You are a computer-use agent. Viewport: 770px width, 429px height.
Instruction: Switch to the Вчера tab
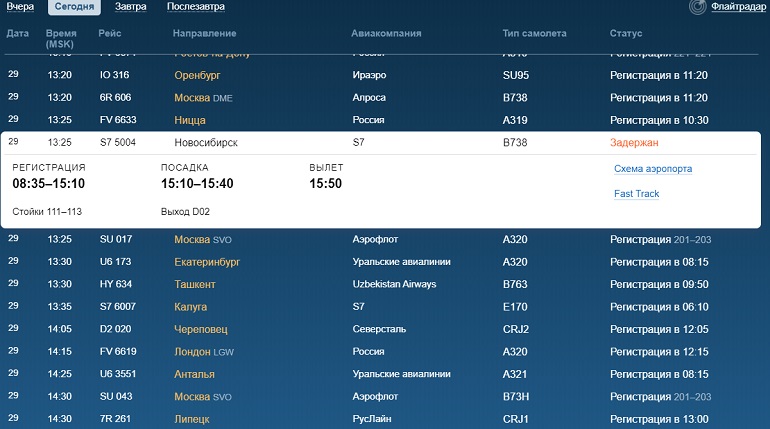tap(20, 7)
